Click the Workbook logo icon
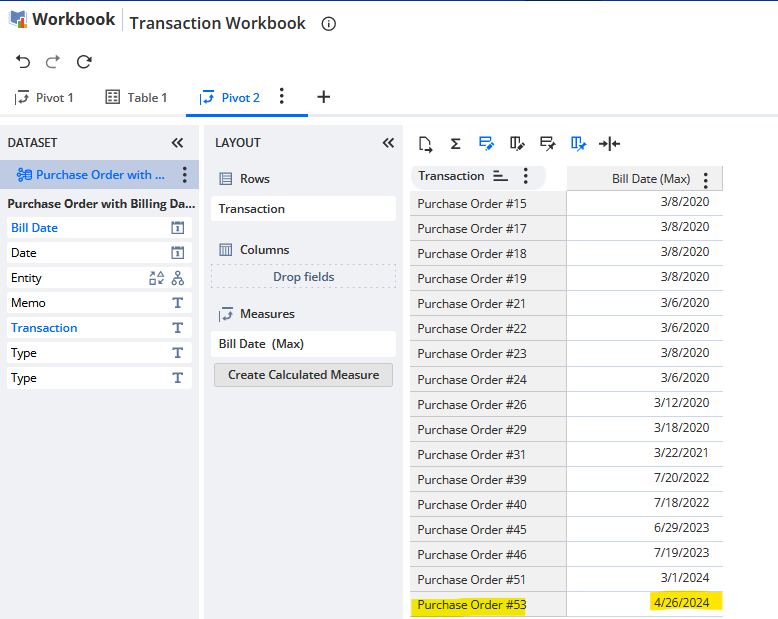Viewport: 778px width, 619px height. 19,19
